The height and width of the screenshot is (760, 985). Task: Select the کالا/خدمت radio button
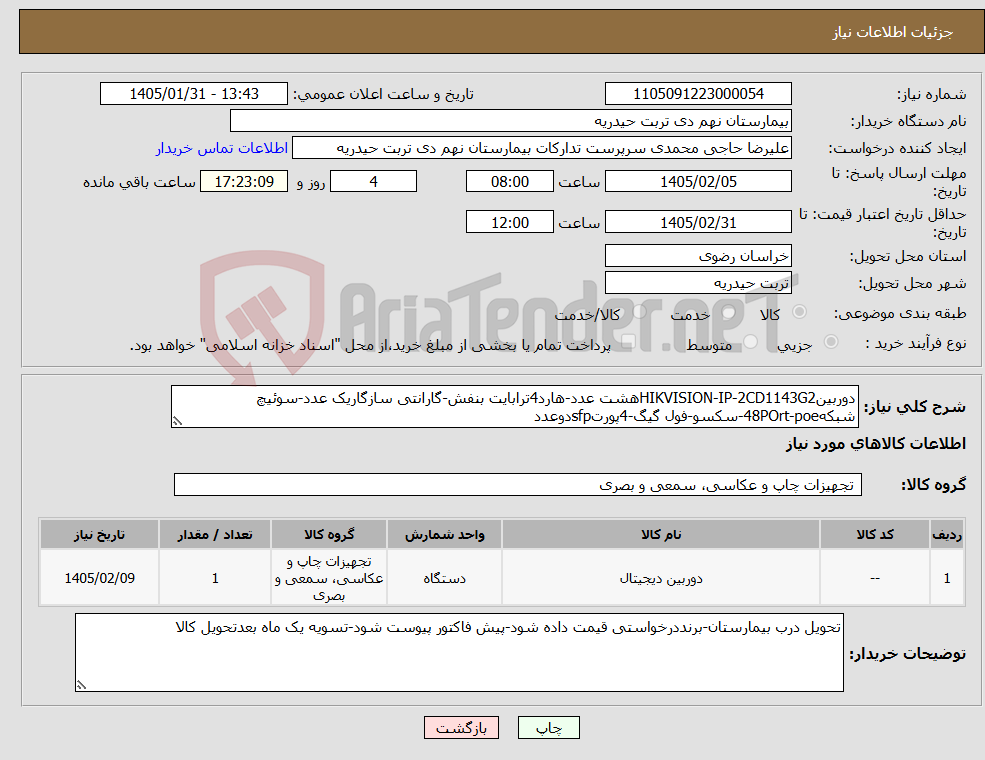(639, 312)
